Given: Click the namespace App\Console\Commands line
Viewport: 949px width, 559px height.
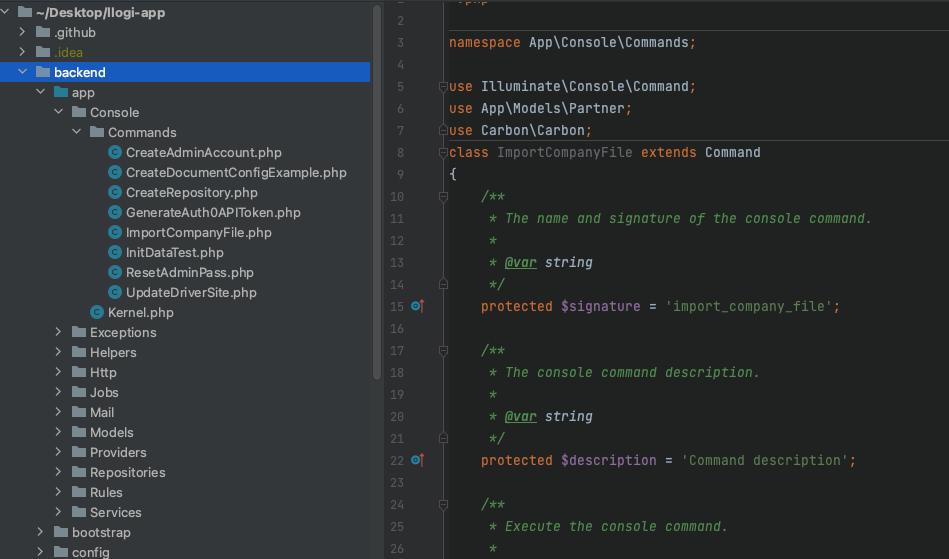Looking at the screenshot, I should (572, 42).
